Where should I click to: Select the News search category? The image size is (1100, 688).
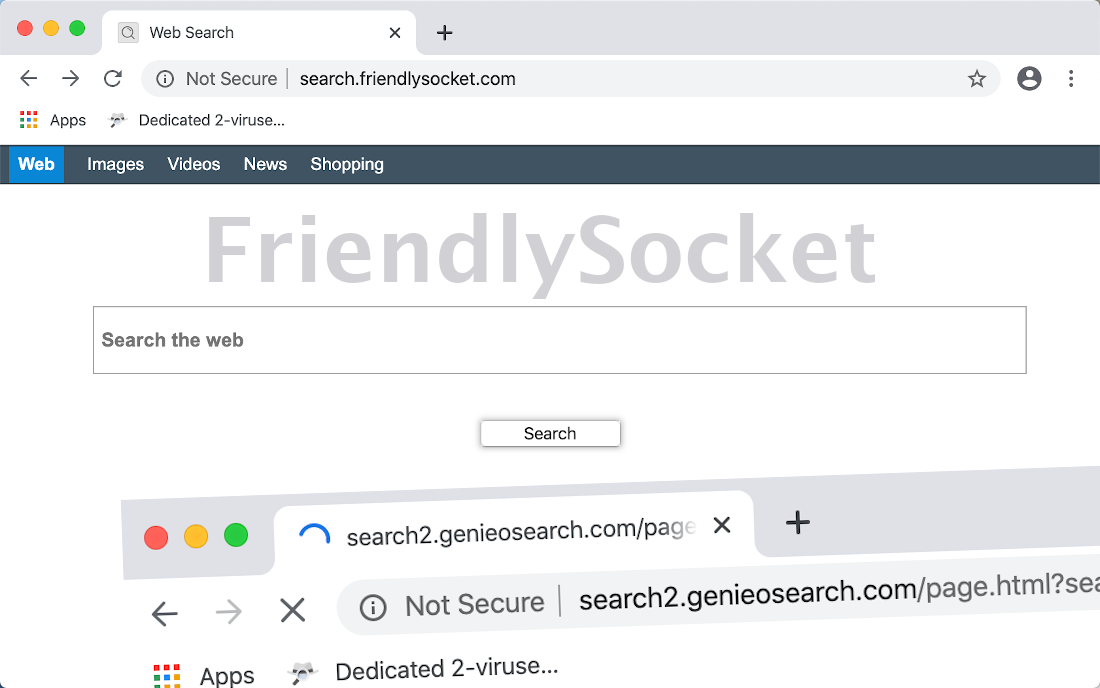(265, 164)
